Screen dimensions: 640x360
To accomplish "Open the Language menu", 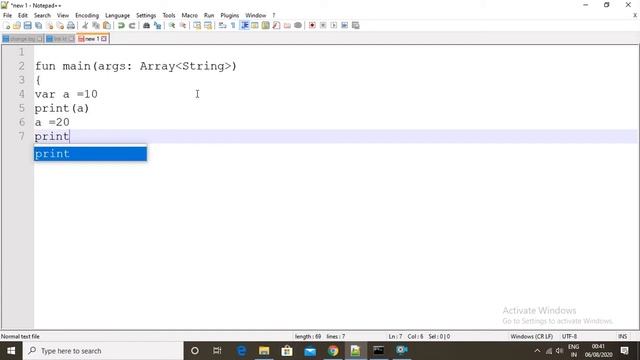I will (118, 15).
